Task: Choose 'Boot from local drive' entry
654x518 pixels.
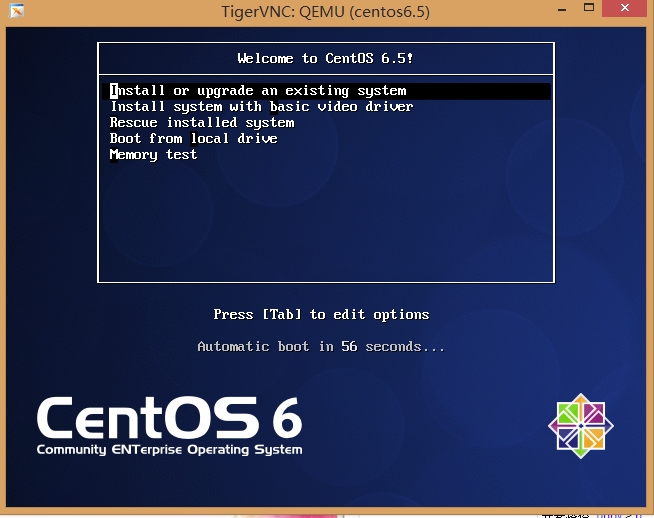Action: [x=194, y=138]
